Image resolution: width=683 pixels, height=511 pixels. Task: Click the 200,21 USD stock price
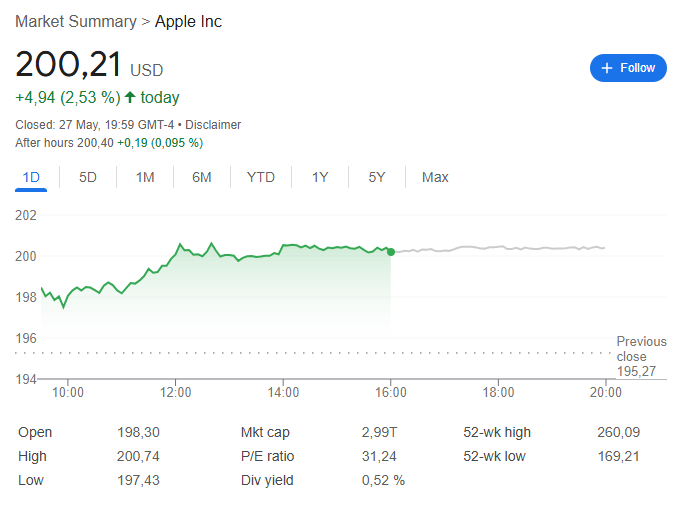point(68,67)
